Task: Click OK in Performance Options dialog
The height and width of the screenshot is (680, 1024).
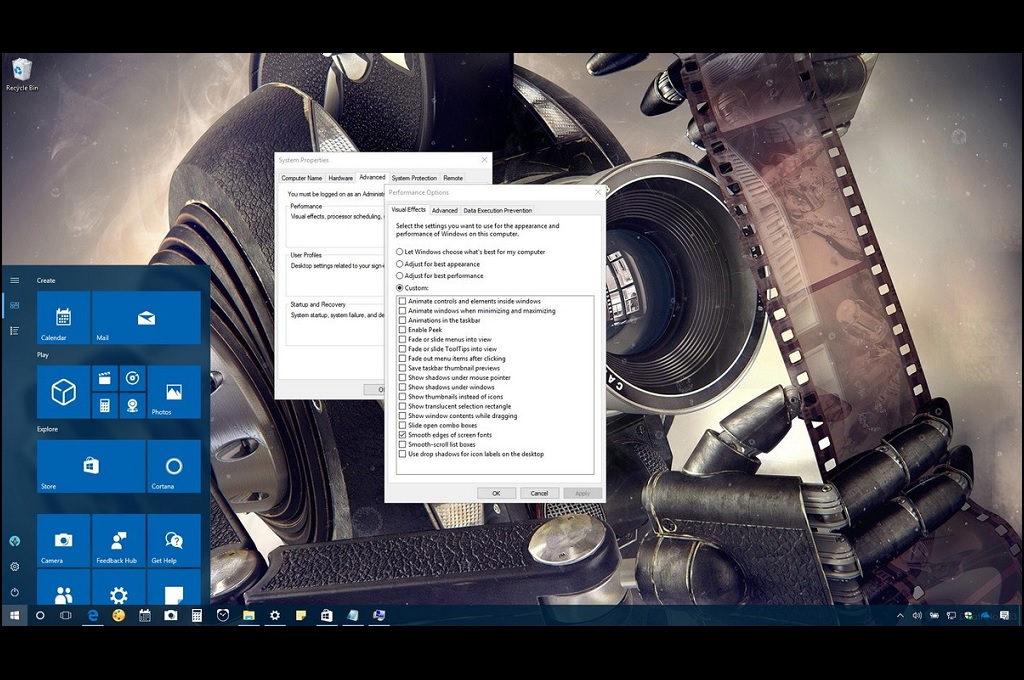Action: click(496, 493)
